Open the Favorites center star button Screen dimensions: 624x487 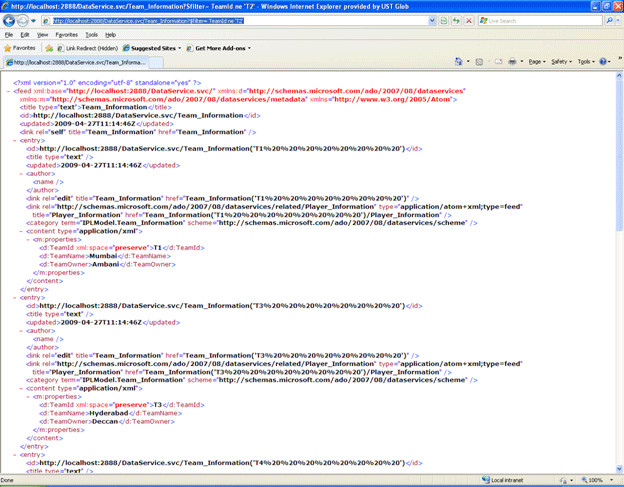[20, 48]
